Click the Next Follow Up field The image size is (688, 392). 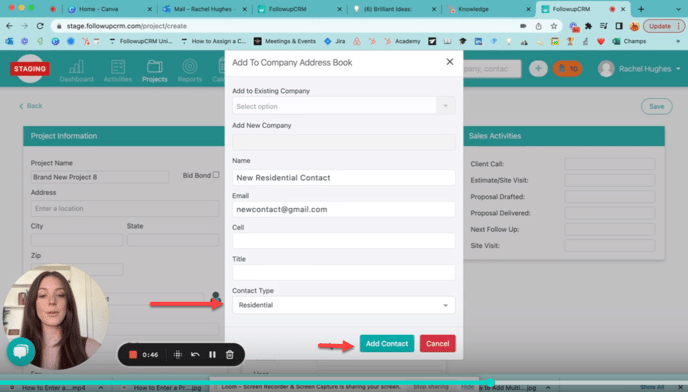pyautogui.click(x=609, y=229)
